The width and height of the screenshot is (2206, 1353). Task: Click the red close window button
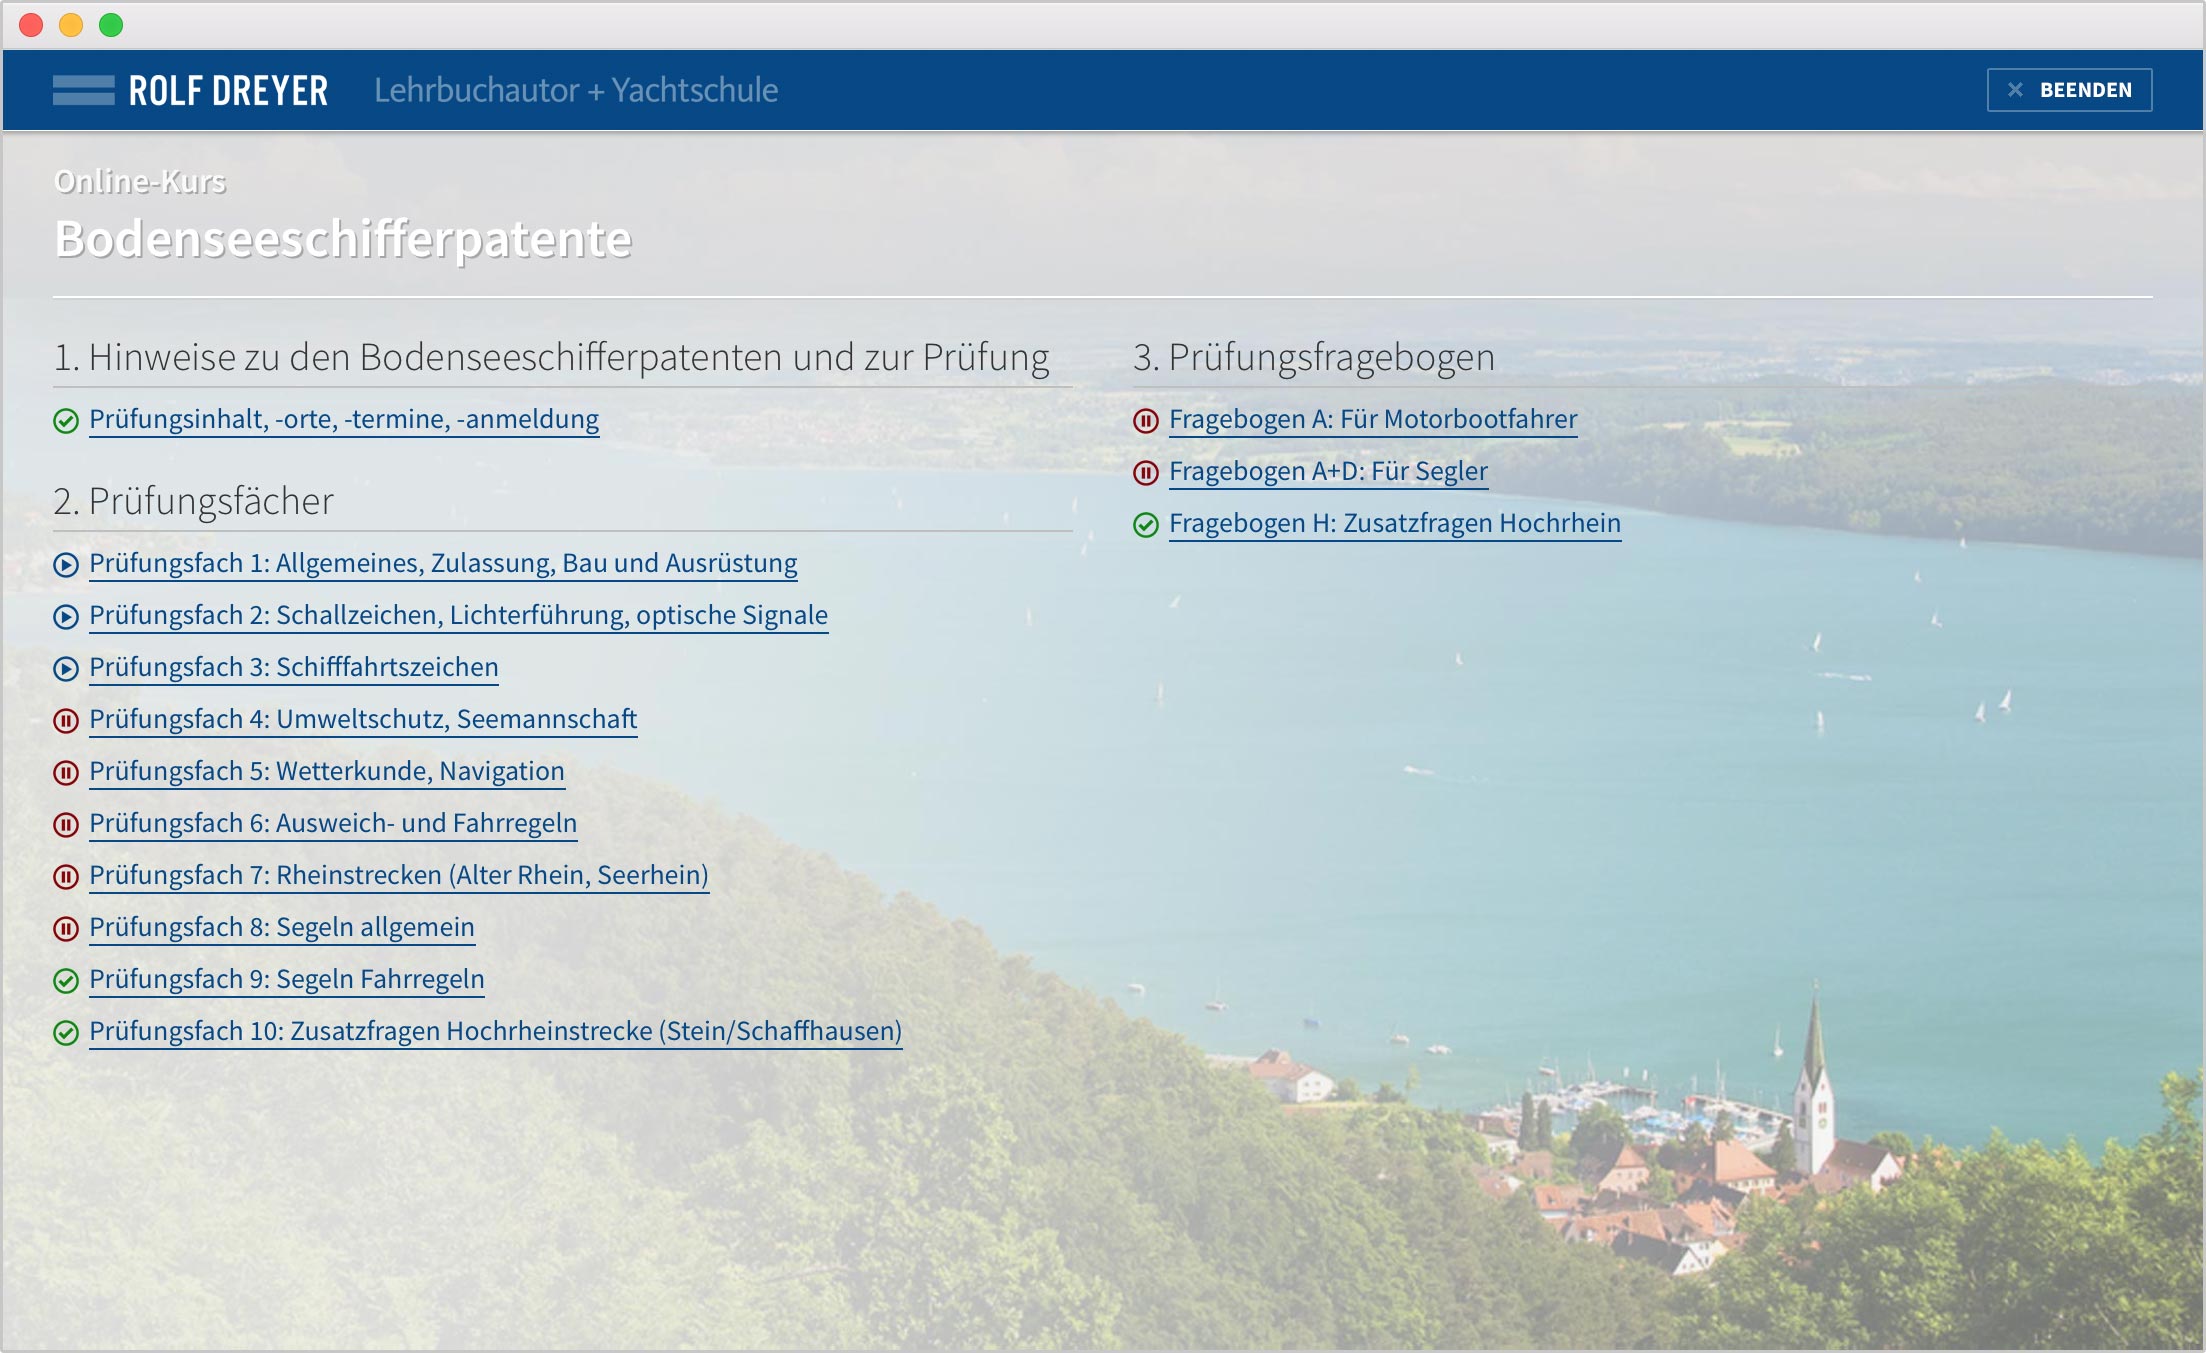(31, 25)
